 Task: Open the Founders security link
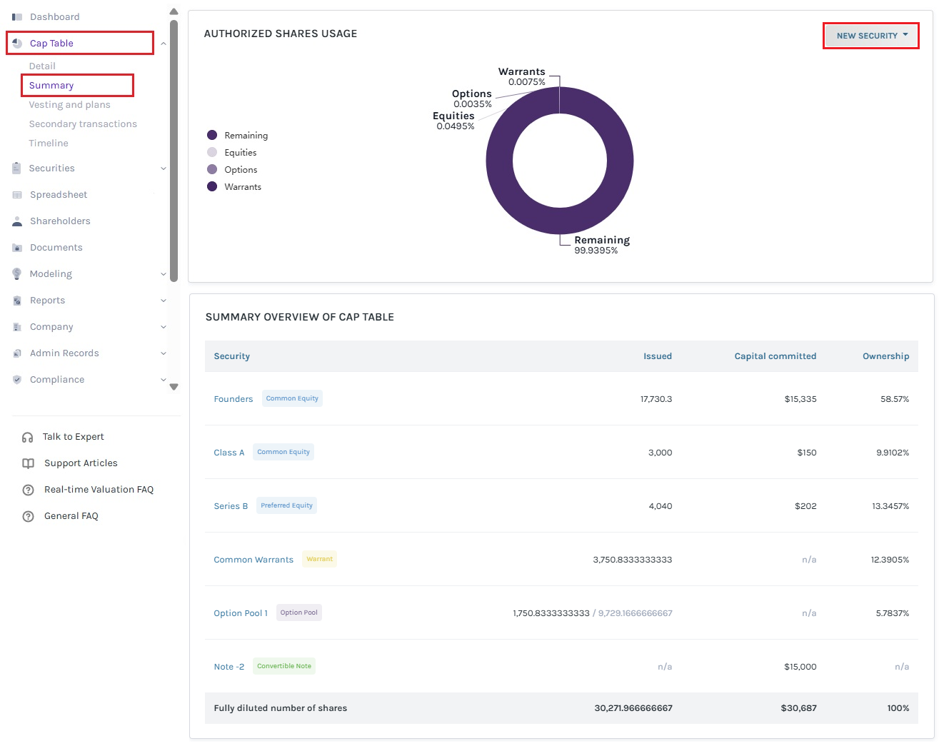[234, 399]
